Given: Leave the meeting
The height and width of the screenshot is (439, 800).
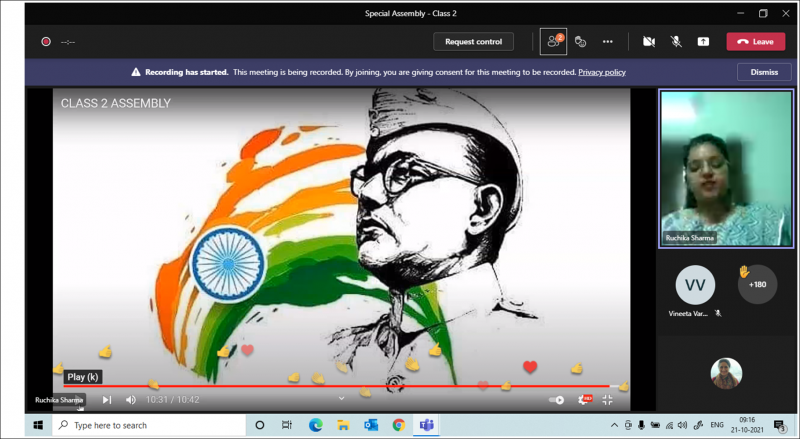Looking at the screenshot, I should (x=756, y=42).
